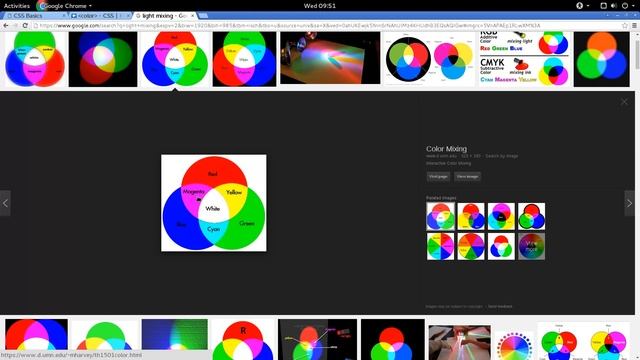
Task: Go to previous image with left arrow
Action: tap(5, 203)
